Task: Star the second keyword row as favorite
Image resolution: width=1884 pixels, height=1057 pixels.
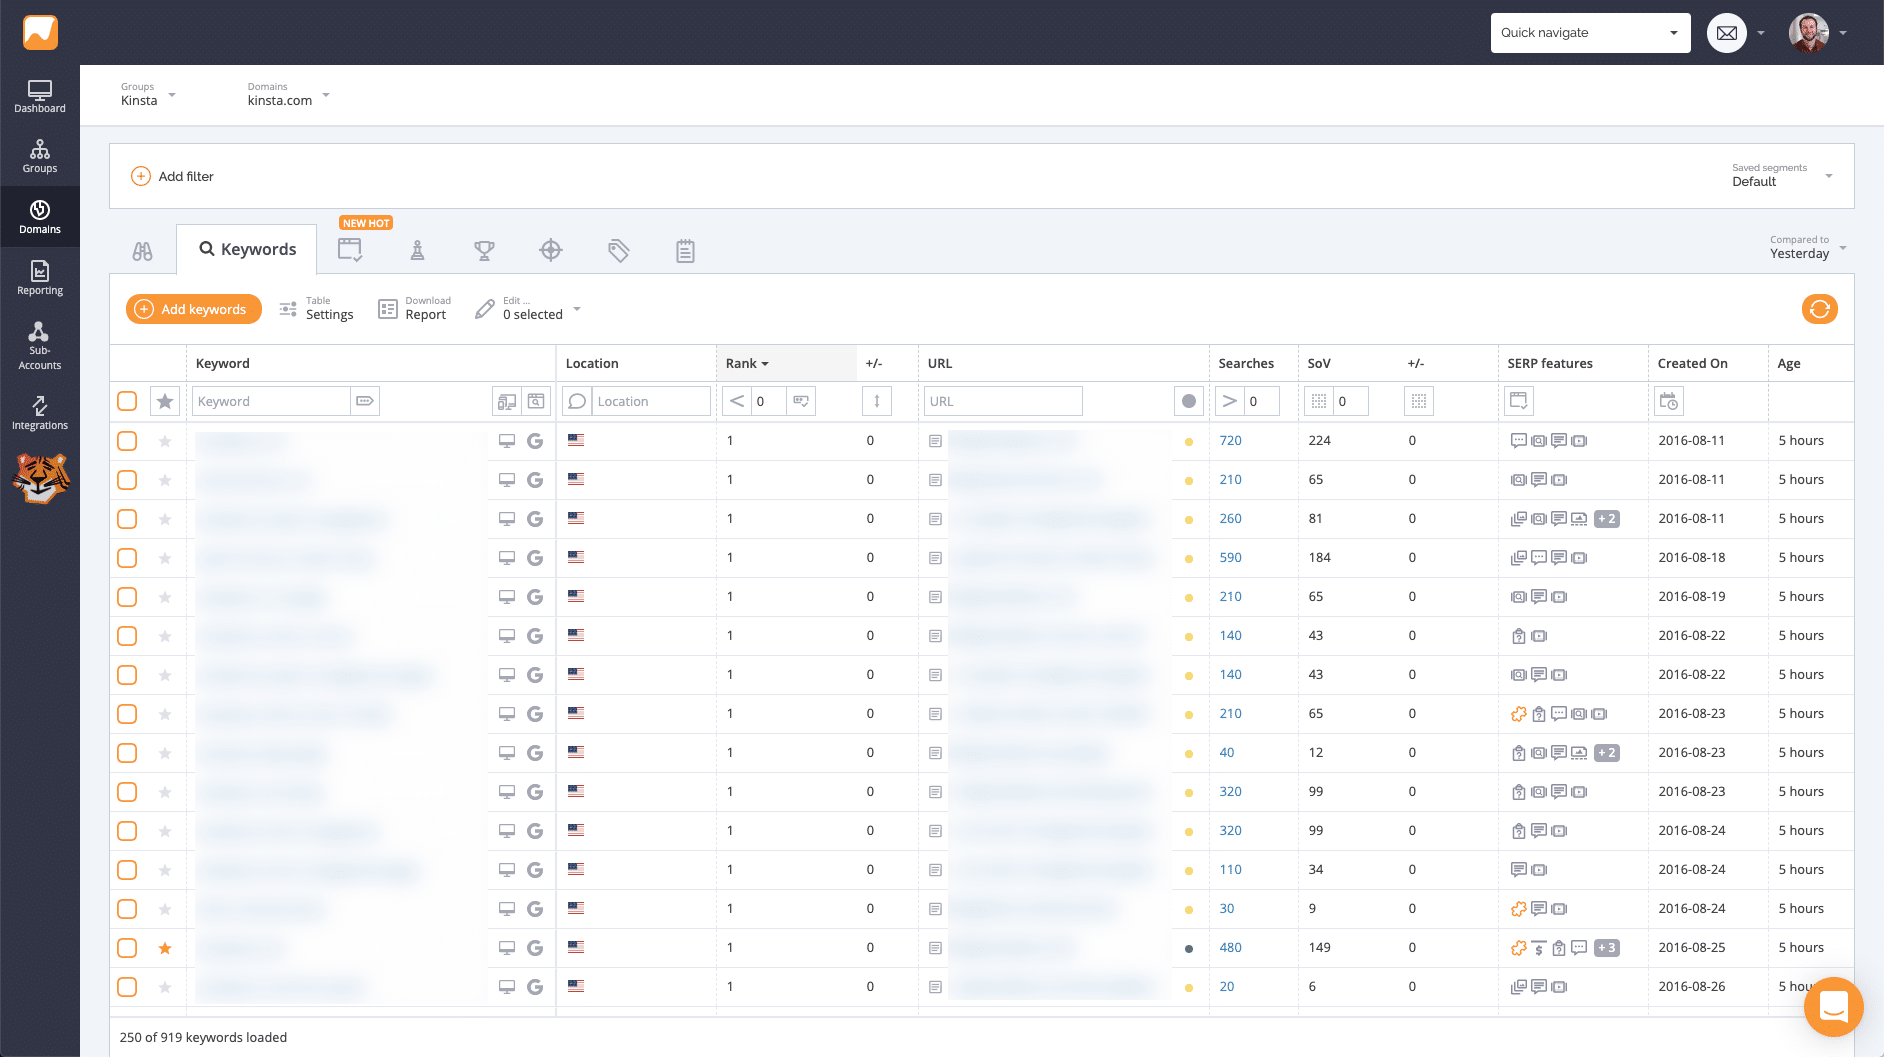Action: [x=165, y=479]
